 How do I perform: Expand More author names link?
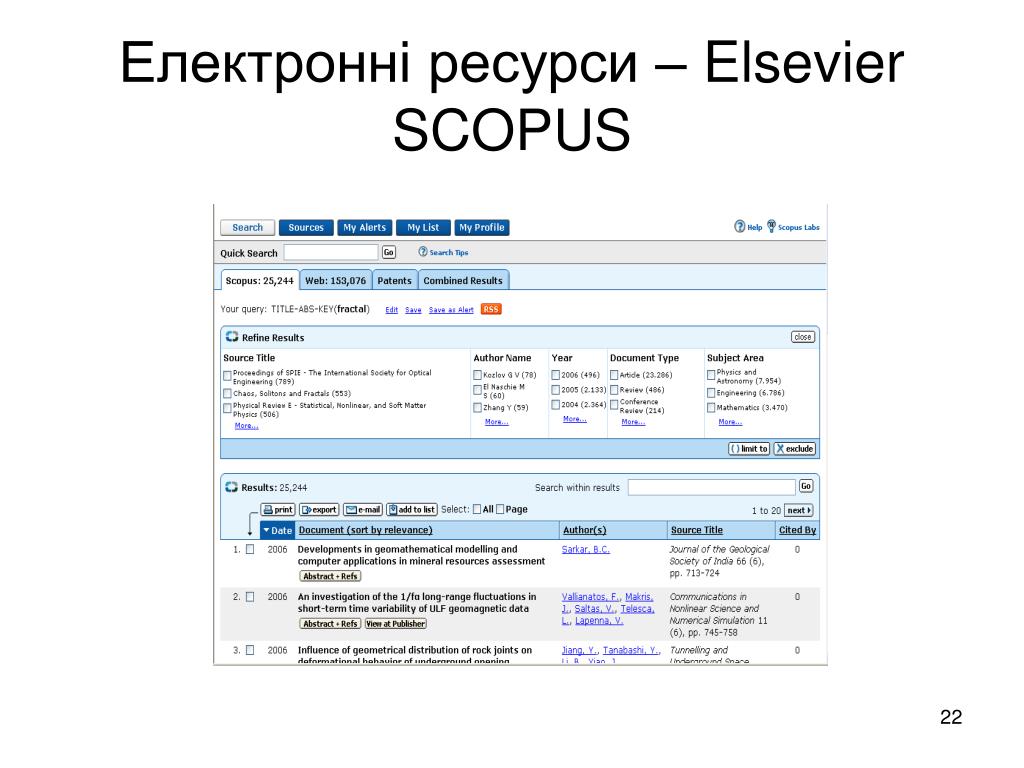(x=496, y=422)
